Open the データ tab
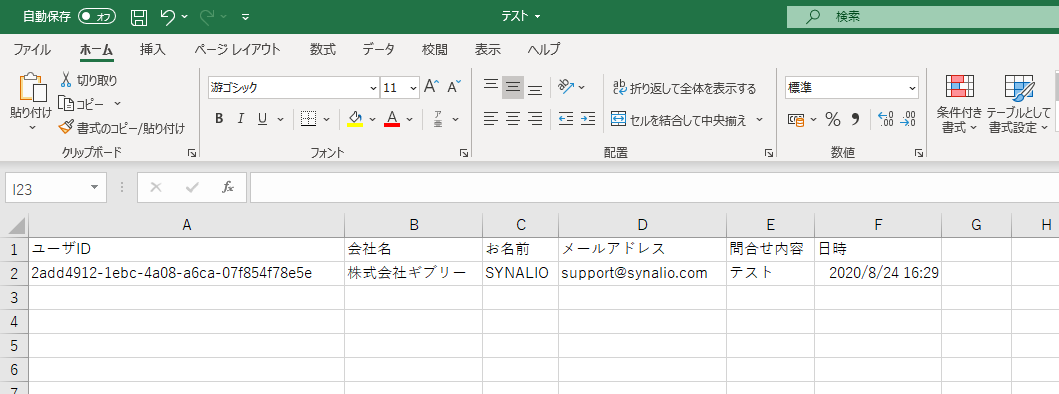This screenshot has width=1059, height=394. [x=378, y=49]
